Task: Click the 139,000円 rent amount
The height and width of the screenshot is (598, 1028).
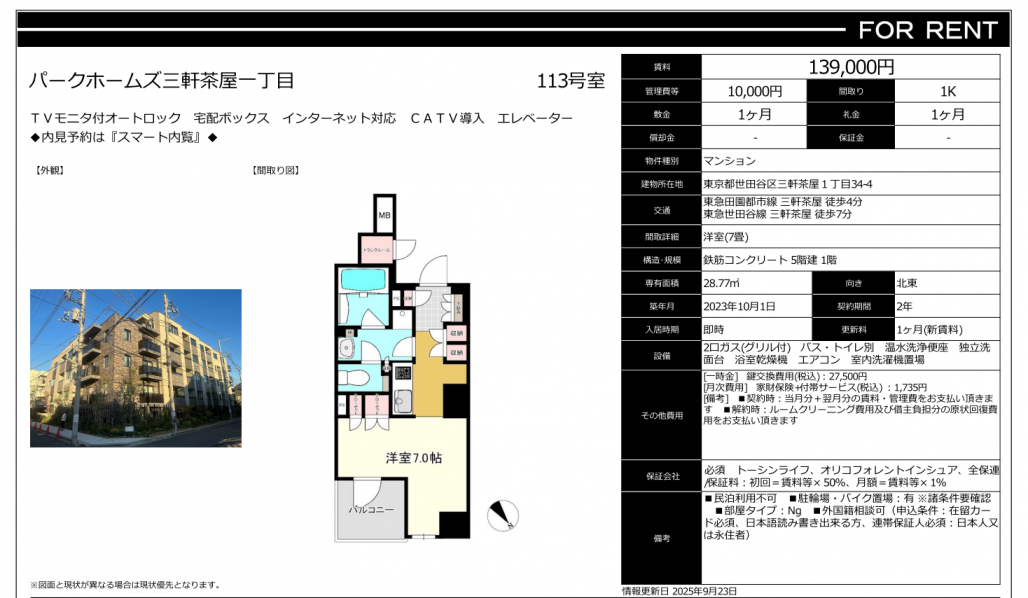Action: tap(850, 67)
